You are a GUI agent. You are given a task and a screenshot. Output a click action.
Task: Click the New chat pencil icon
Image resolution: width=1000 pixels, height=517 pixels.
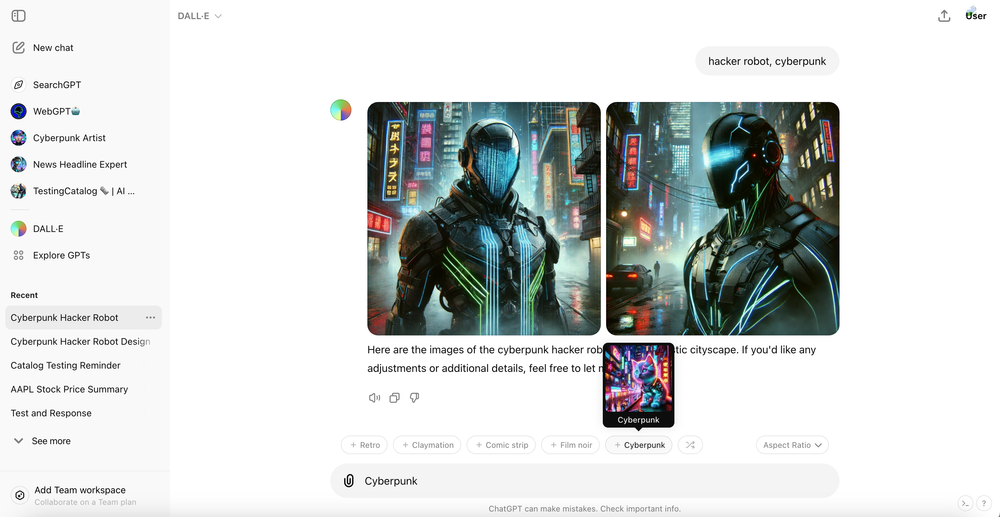pyautogui.click(x=19, y=48)
